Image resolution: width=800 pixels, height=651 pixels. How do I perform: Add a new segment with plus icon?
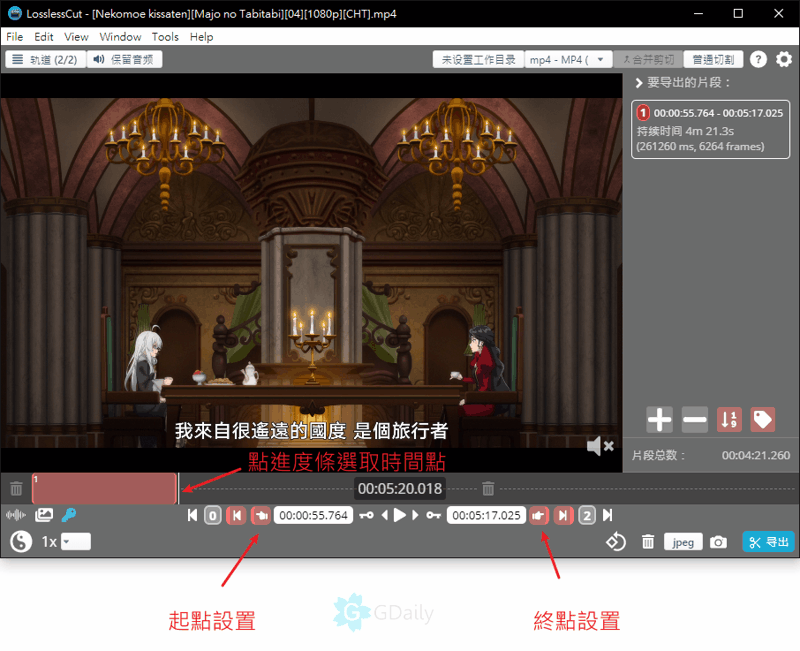[659, 419]
